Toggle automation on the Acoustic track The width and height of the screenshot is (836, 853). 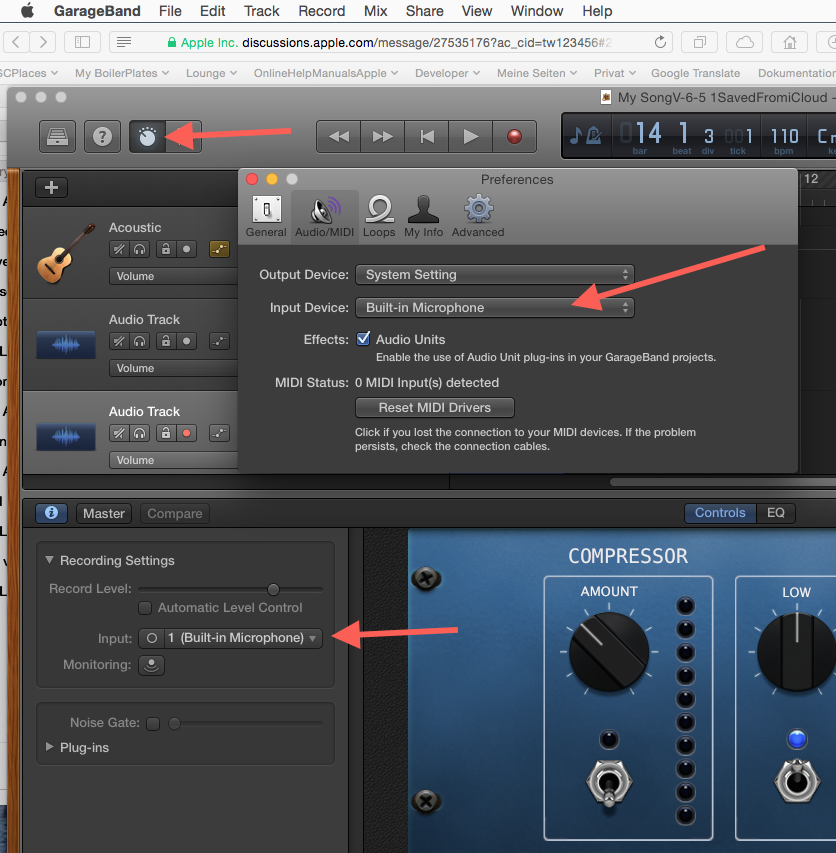pos(220,249)
